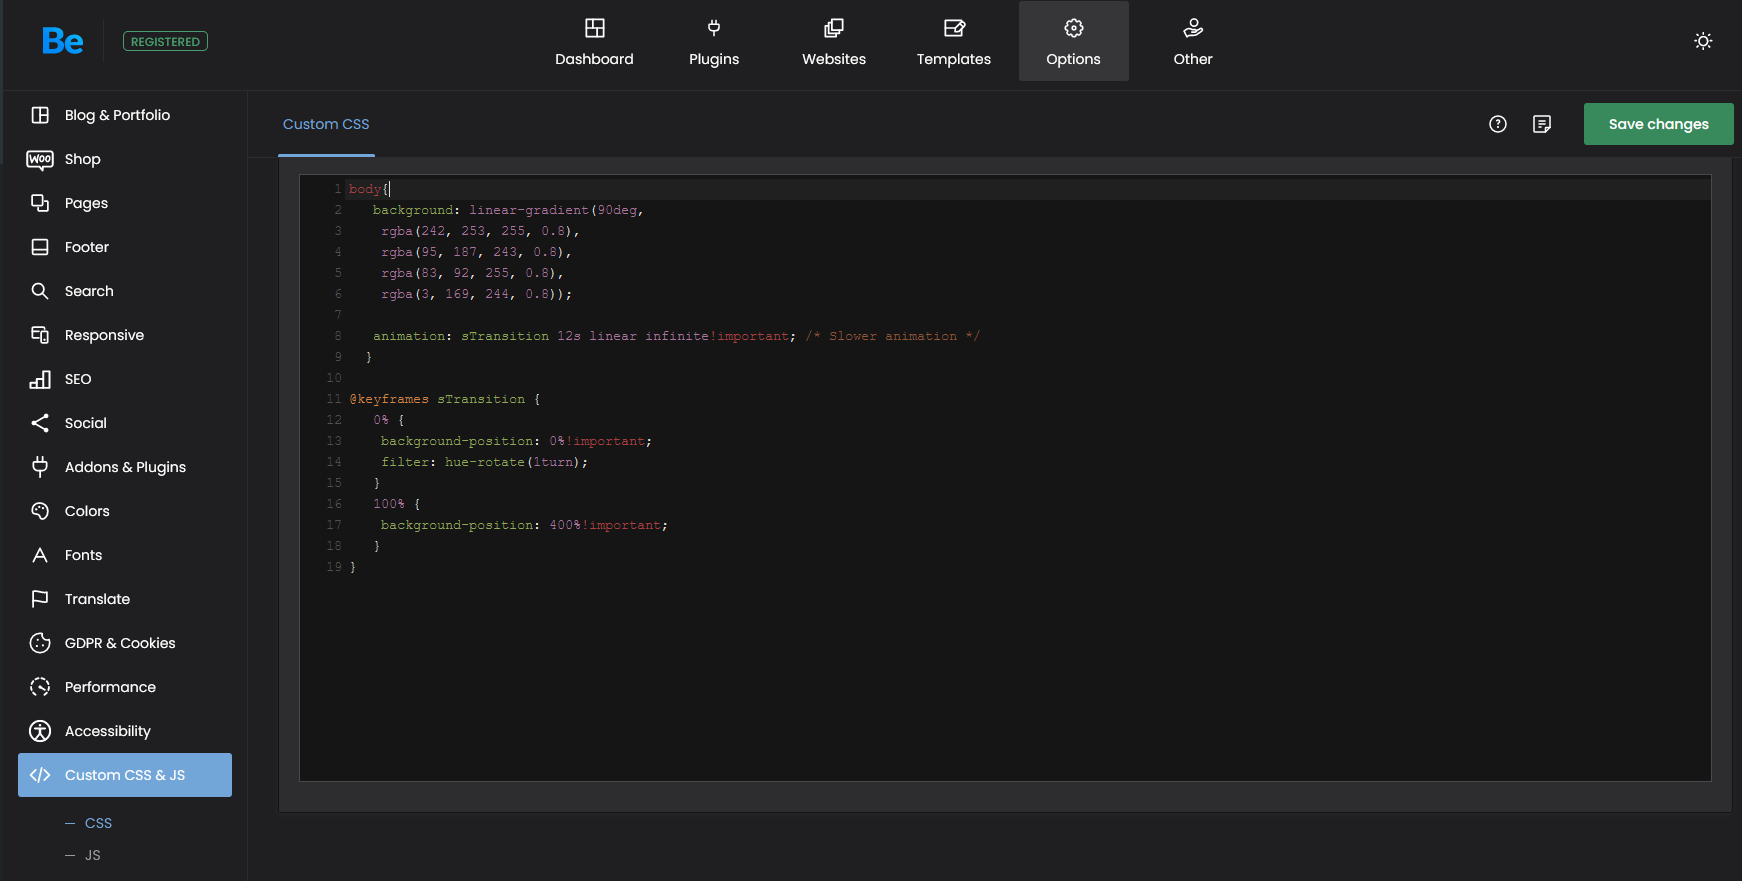
Task: Open Colors settings
Action: [125, 511]
